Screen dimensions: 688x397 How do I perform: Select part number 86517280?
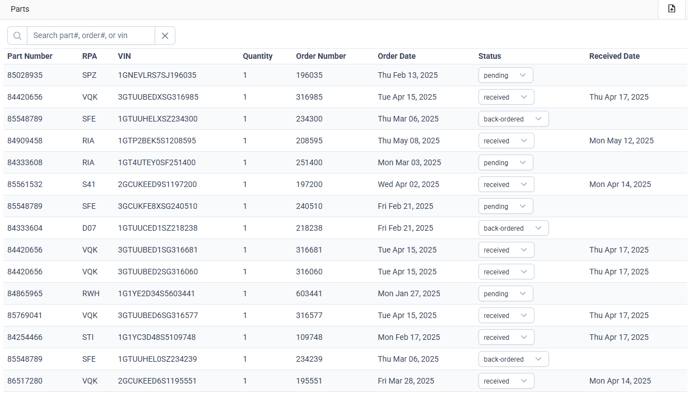tap(25, 381)
